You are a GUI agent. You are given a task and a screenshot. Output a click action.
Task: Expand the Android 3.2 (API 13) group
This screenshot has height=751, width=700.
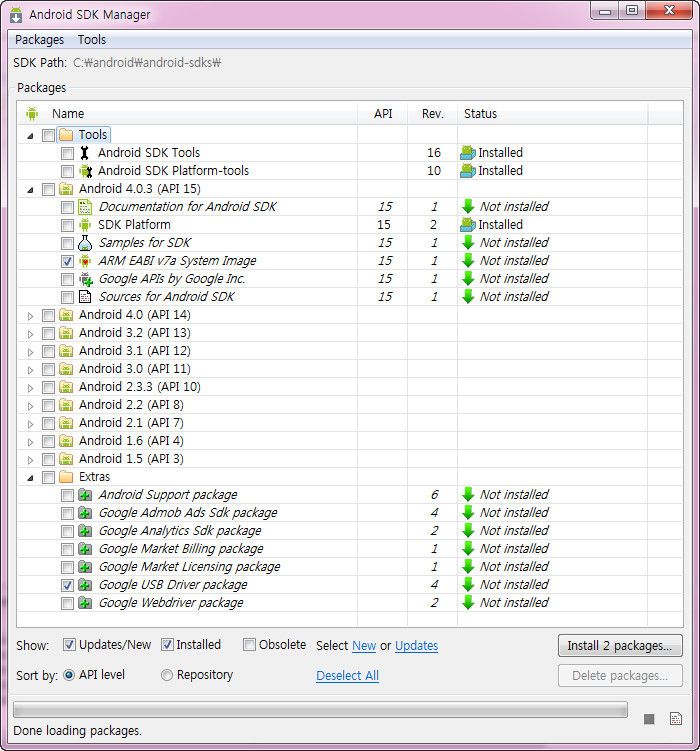31,334
